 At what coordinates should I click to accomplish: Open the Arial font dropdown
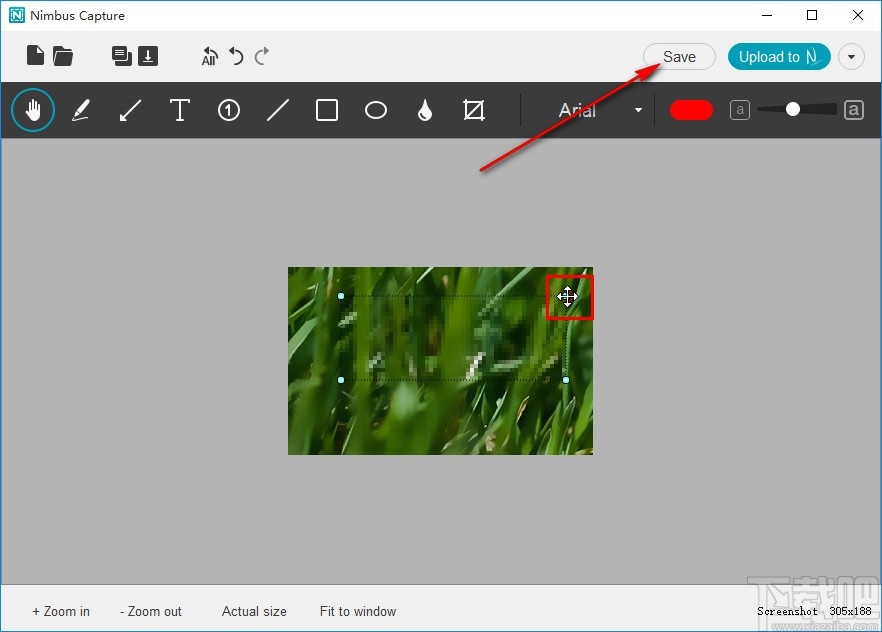[x=599, y=110]
